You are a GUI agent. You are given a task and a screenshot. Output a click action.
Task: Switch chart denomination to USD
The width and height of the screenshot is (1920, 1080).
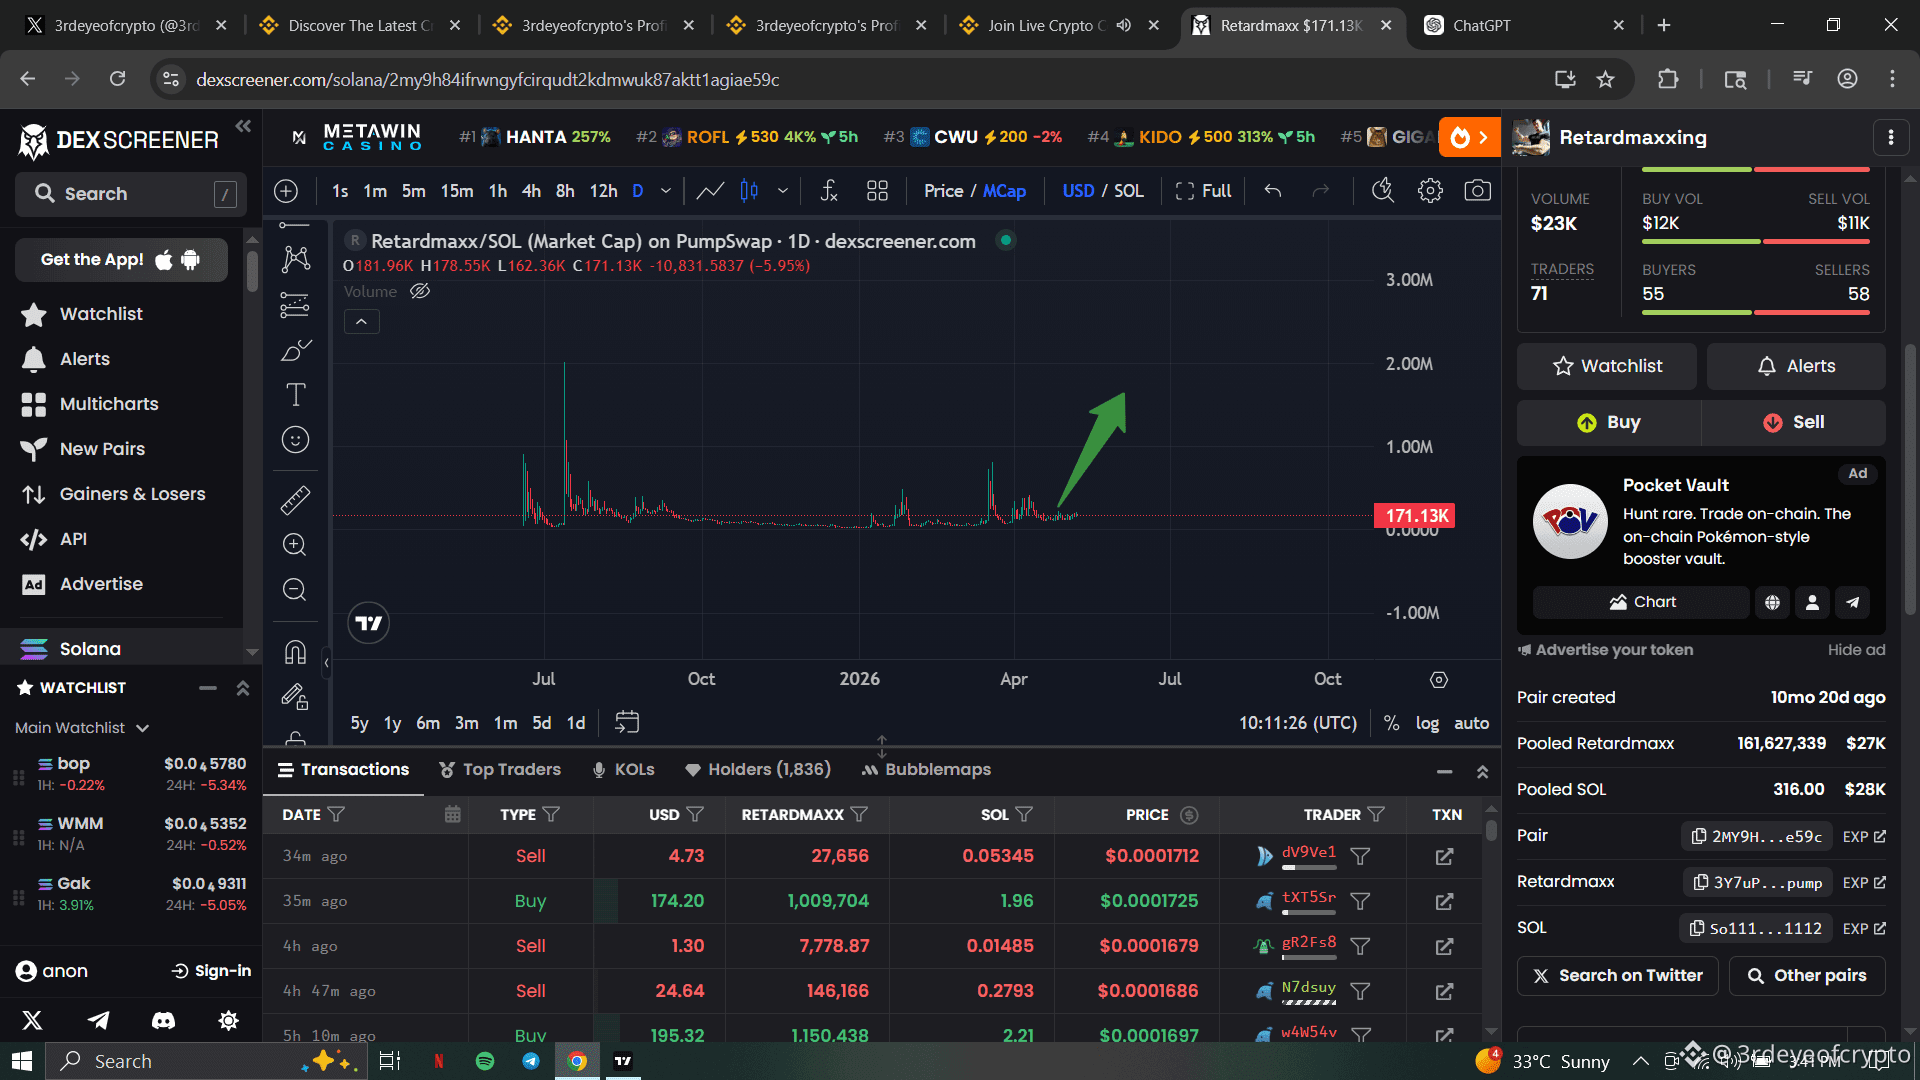point(1078,191)
